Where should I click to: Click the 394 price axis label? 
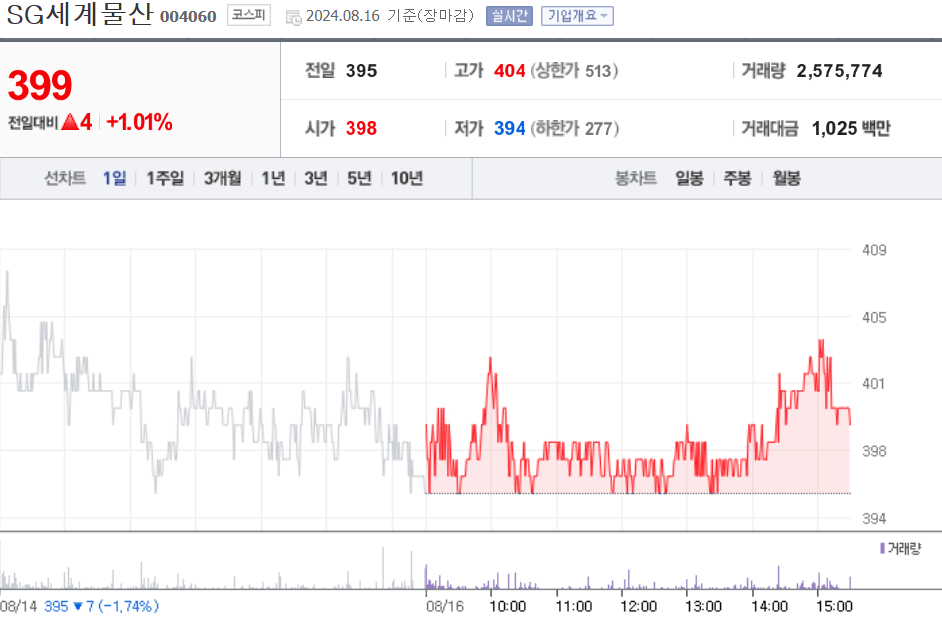pos(874,518)
